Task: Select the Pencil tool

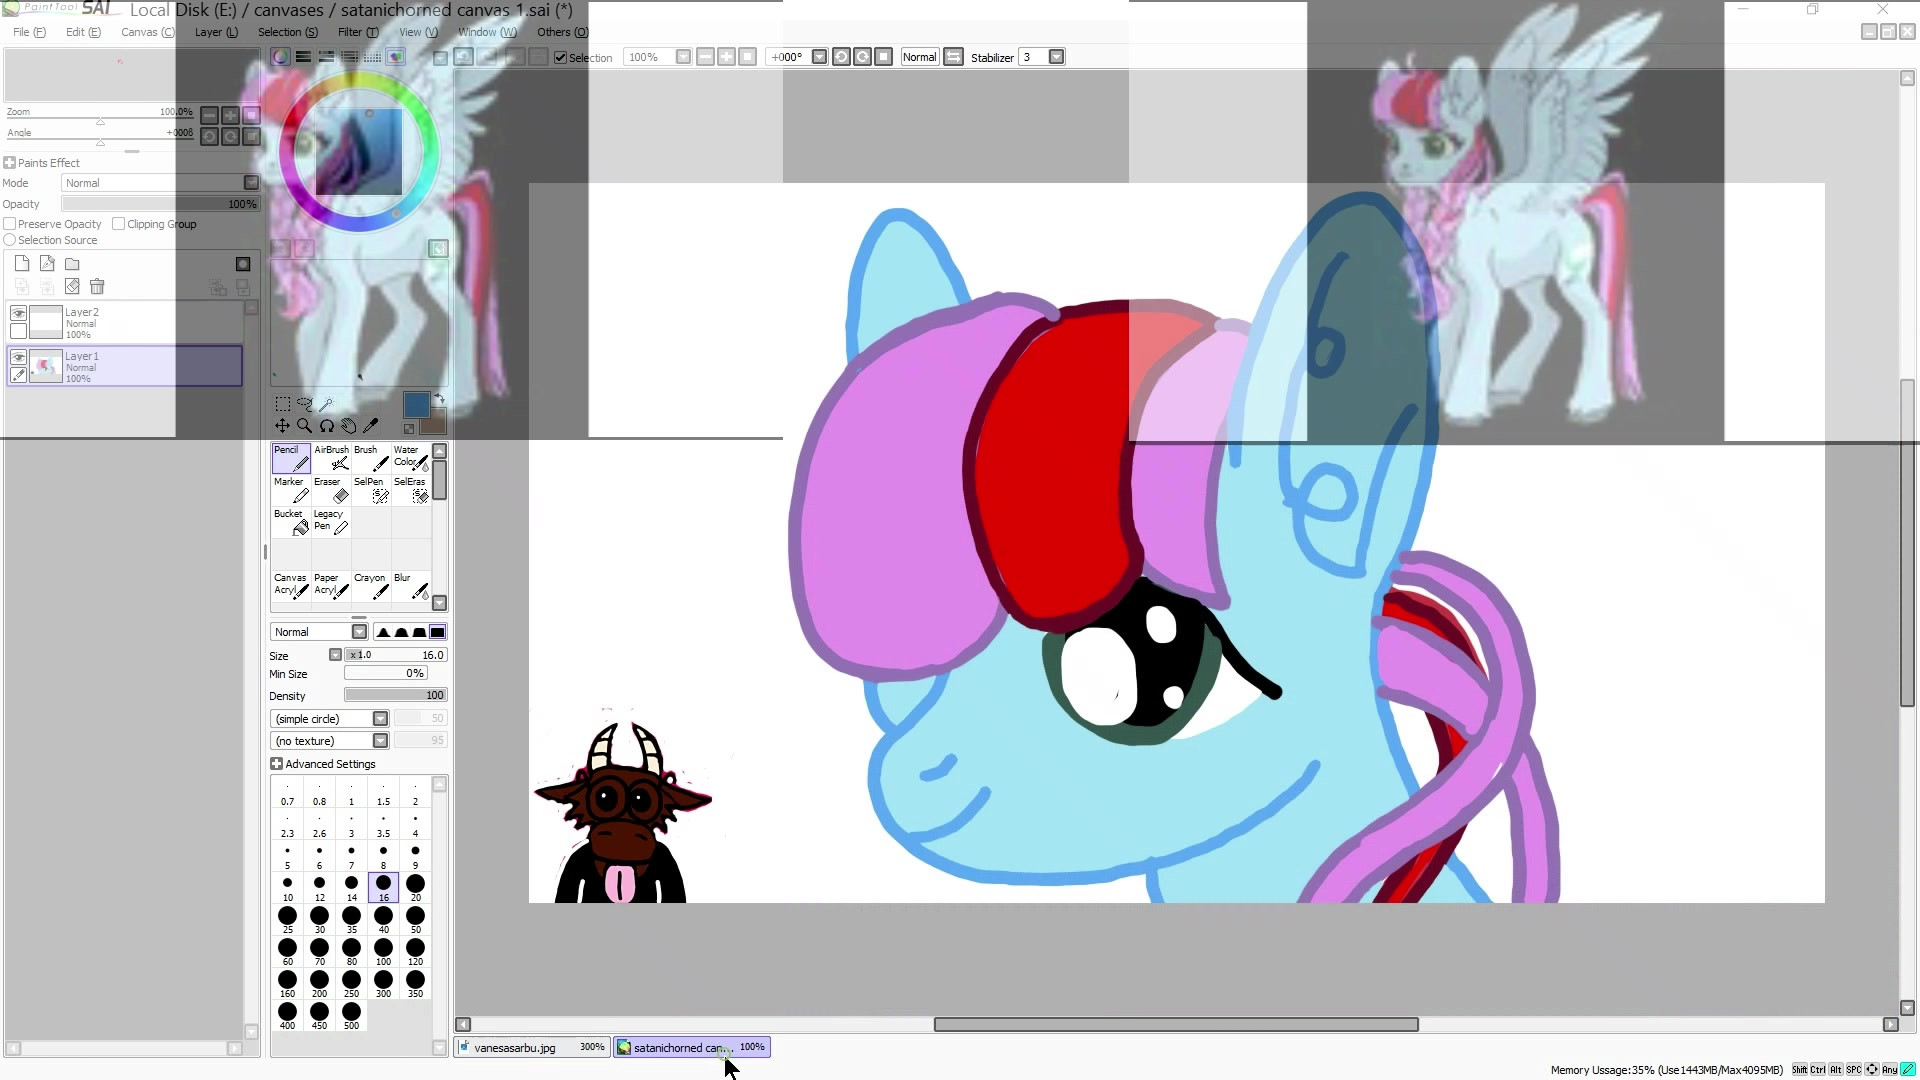Action: 291,458
